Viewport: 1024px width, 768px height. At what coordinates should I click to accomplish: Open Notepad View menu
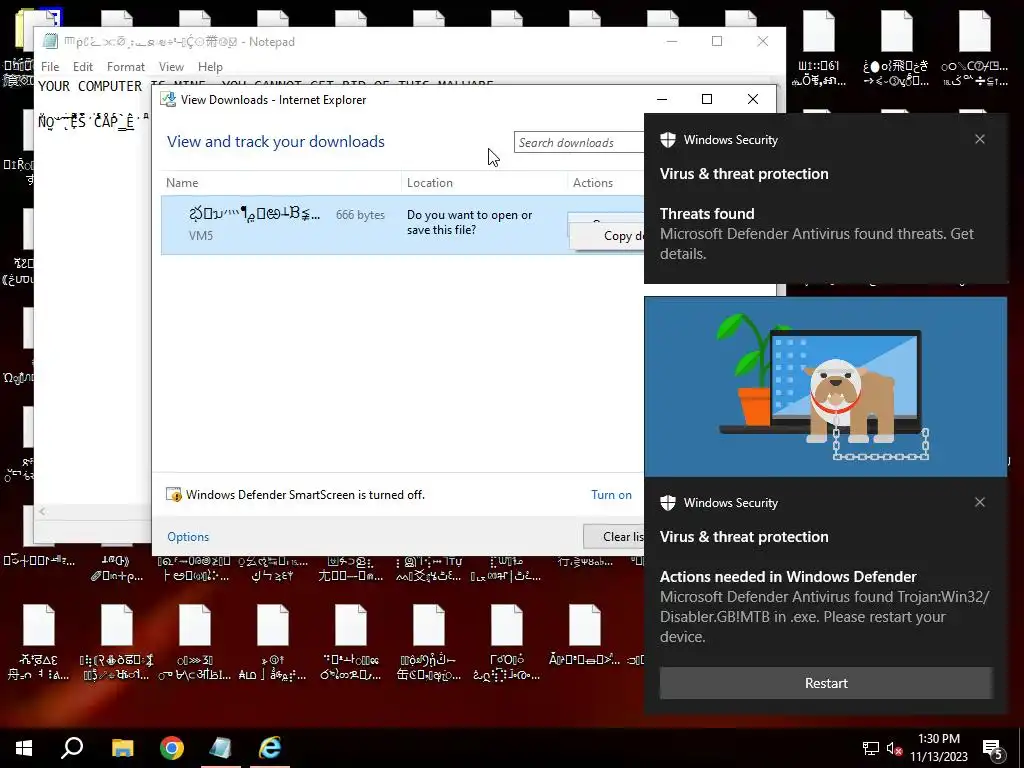pyautogui.click(x=171, y=67)
